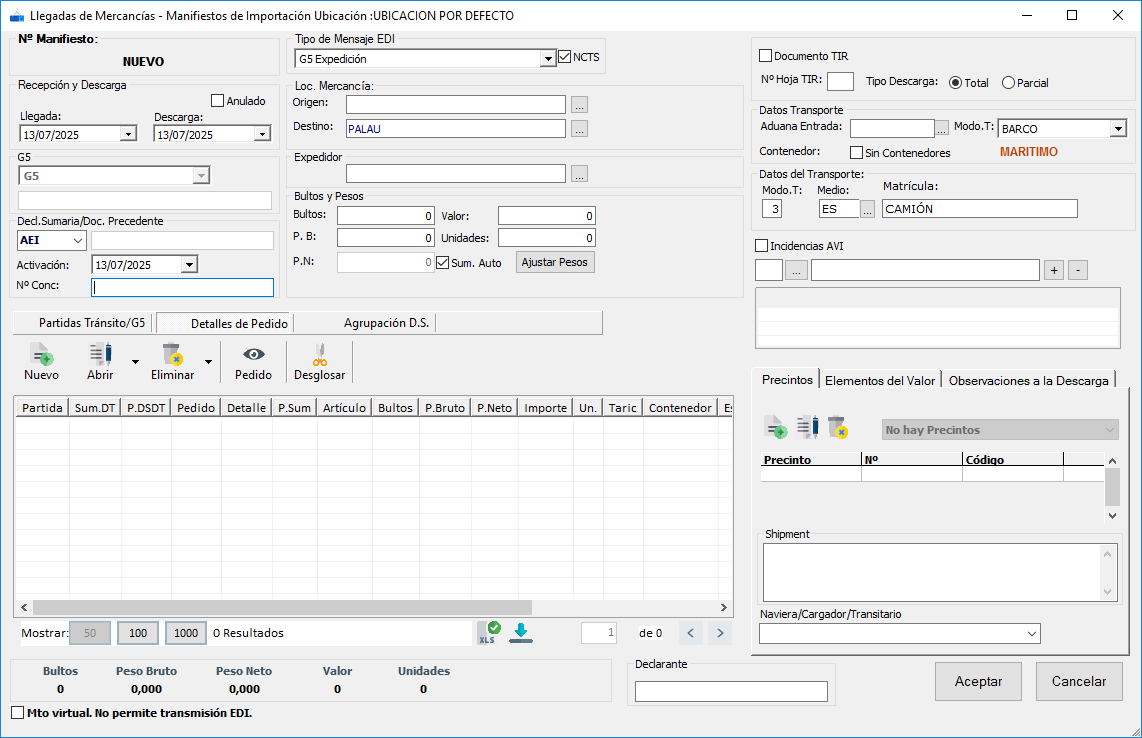This screenshot has height=738, width=1142.
Task: Expand the Modo.T BARCO dropdown
Action: [1117, 129]
